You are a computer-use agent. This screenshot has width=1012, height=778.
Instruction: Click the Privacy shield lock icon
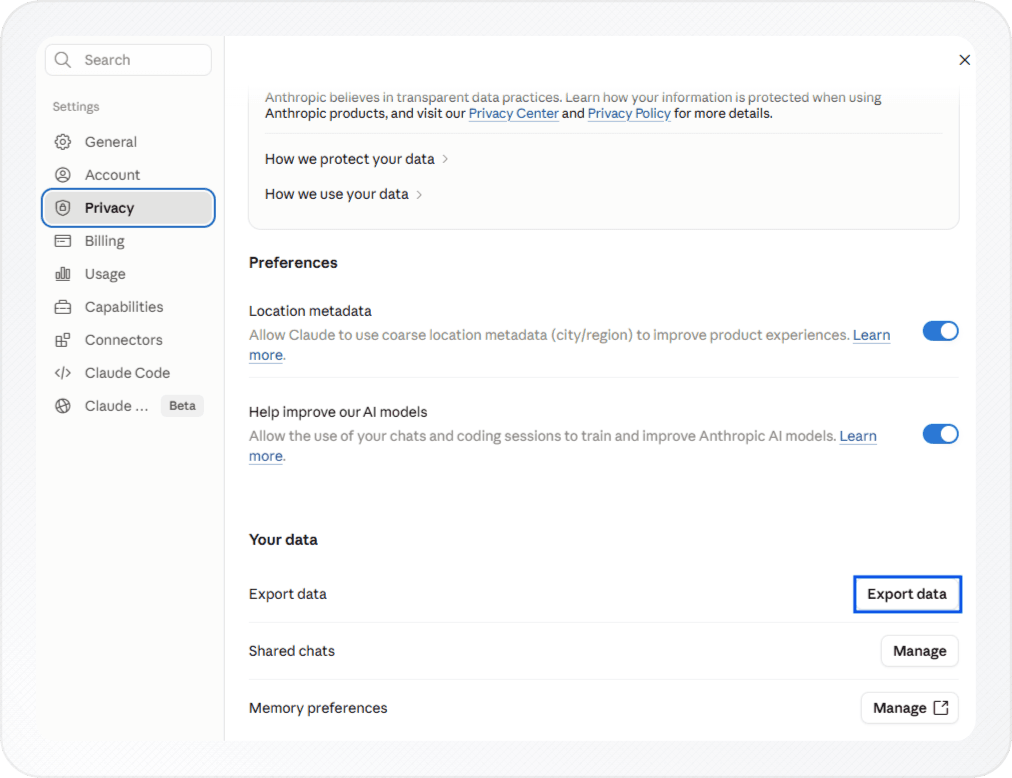click(x=63, y=208)
